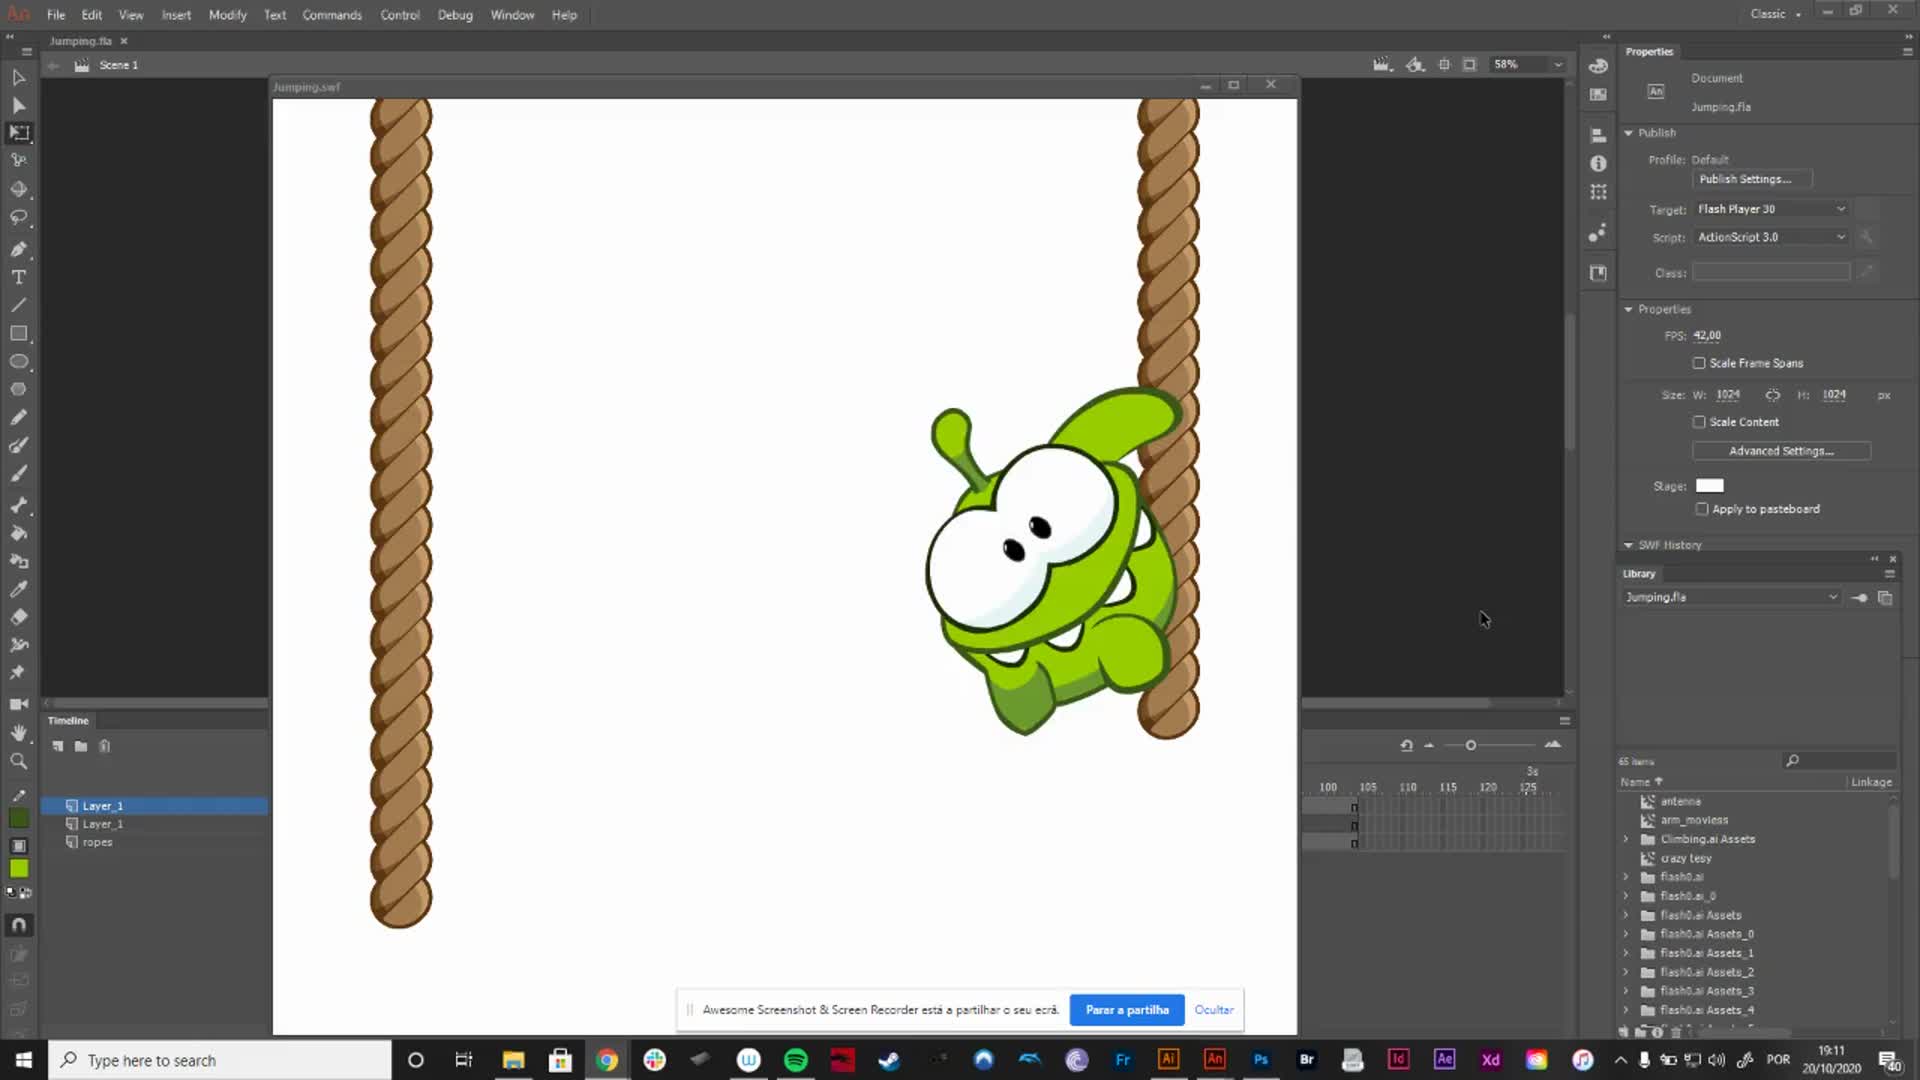Select the Free Transform tool
Viewport: 1920px width, 1080px height.
(18, 133)
